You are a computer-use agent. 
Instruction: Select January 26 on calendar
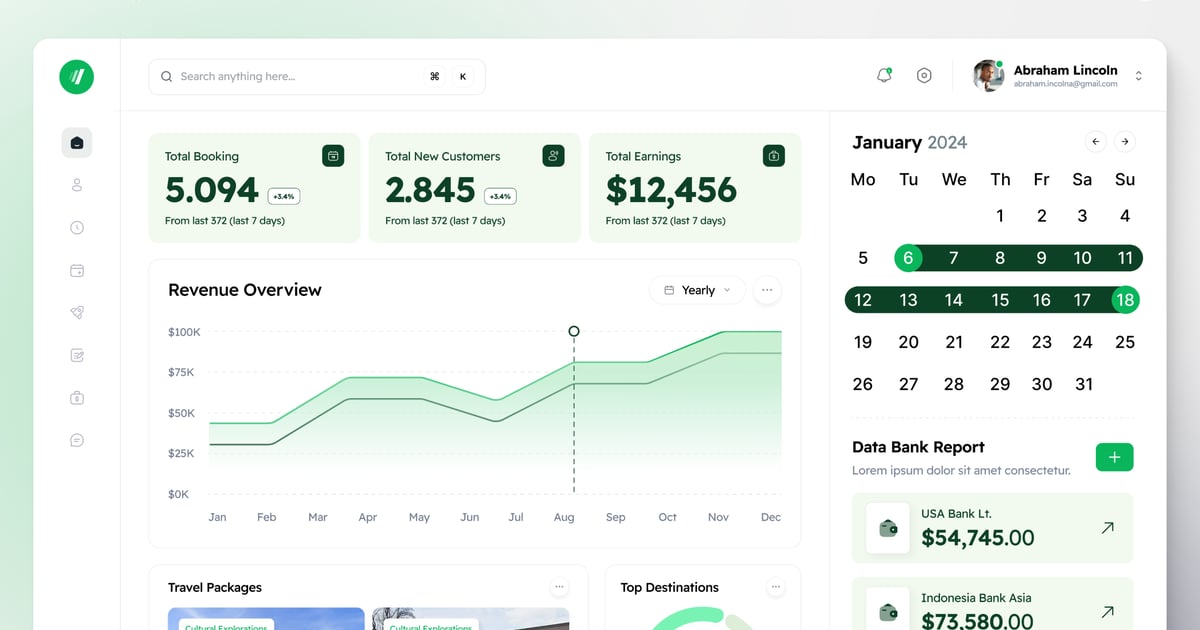(863, 384)
